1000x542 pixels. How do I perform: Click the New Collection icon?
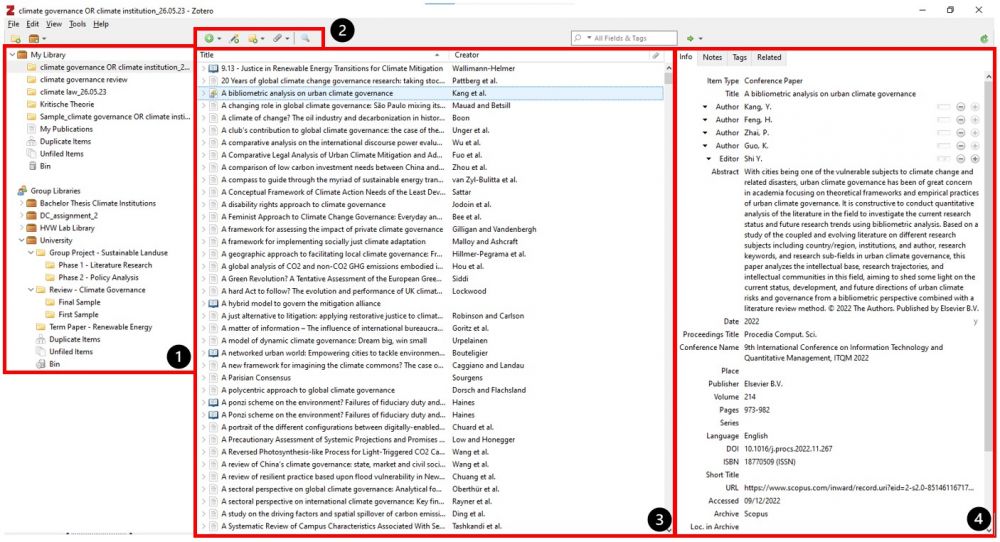coord(15,39)
